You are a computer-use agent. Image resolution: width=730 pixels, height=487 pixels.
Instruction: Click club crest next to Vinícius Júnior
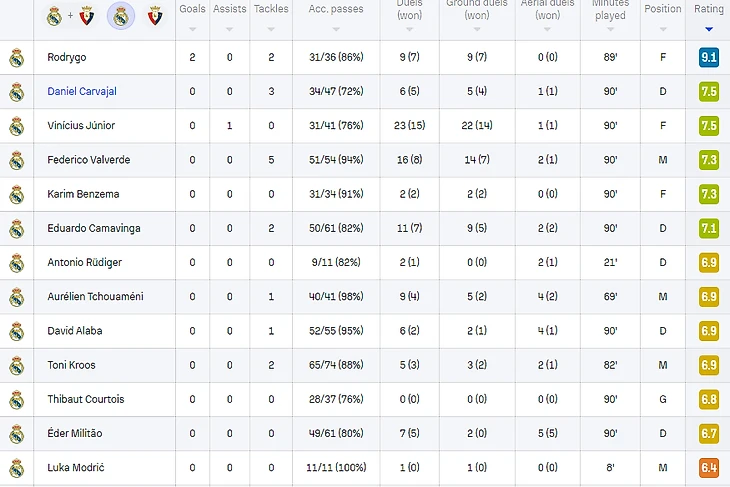click(x=17, y=126)
